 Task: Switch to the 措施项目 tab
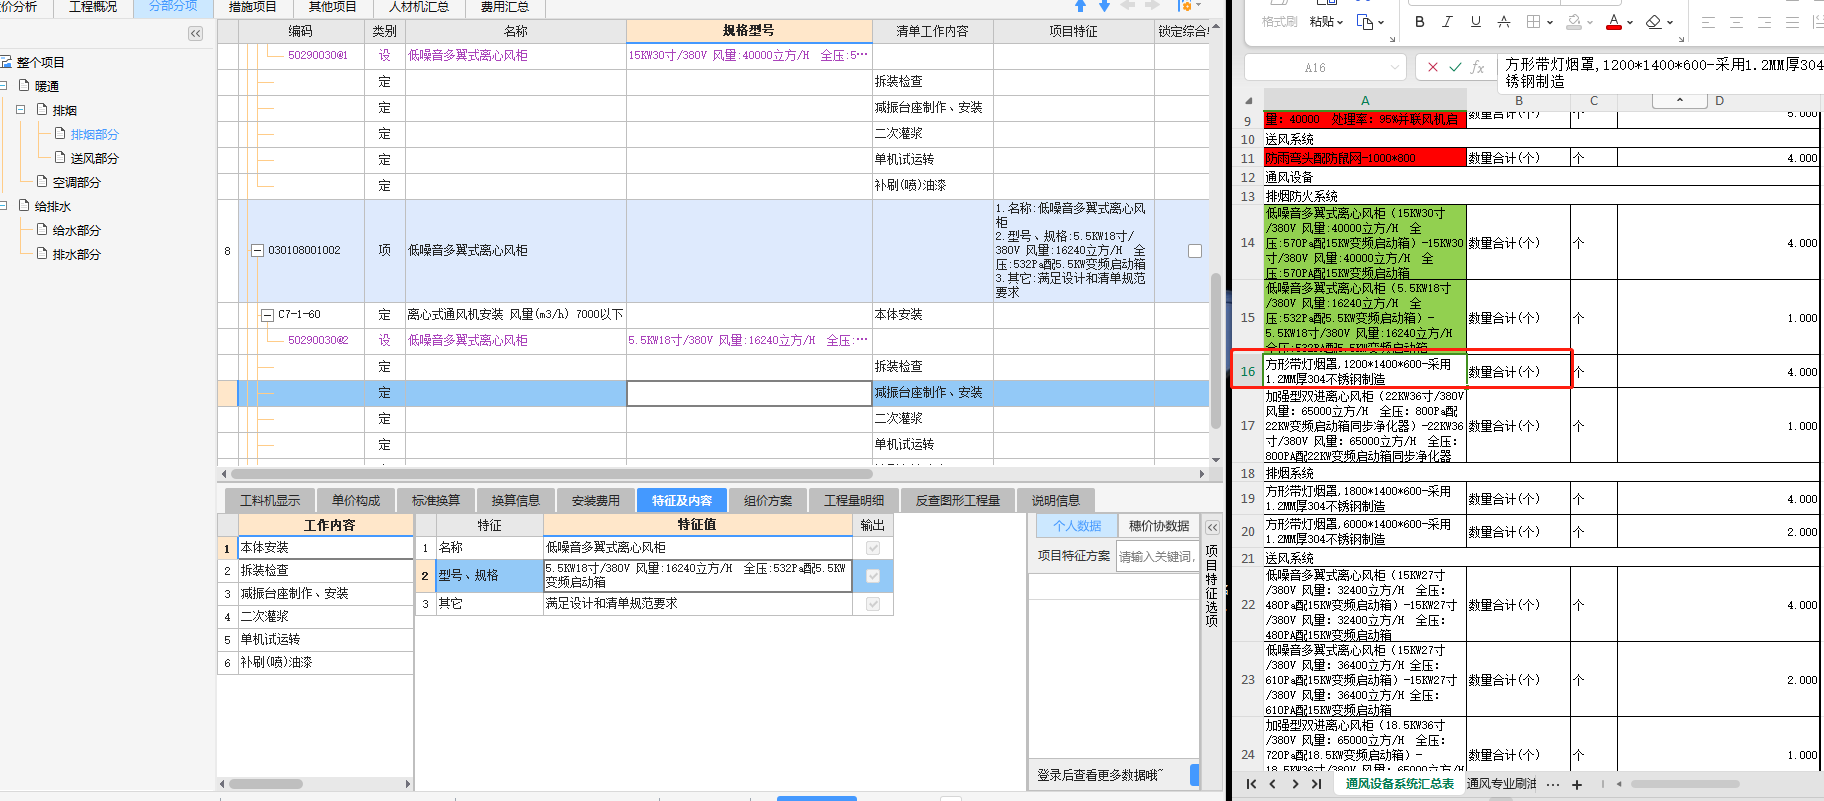[x=252, y=7]
